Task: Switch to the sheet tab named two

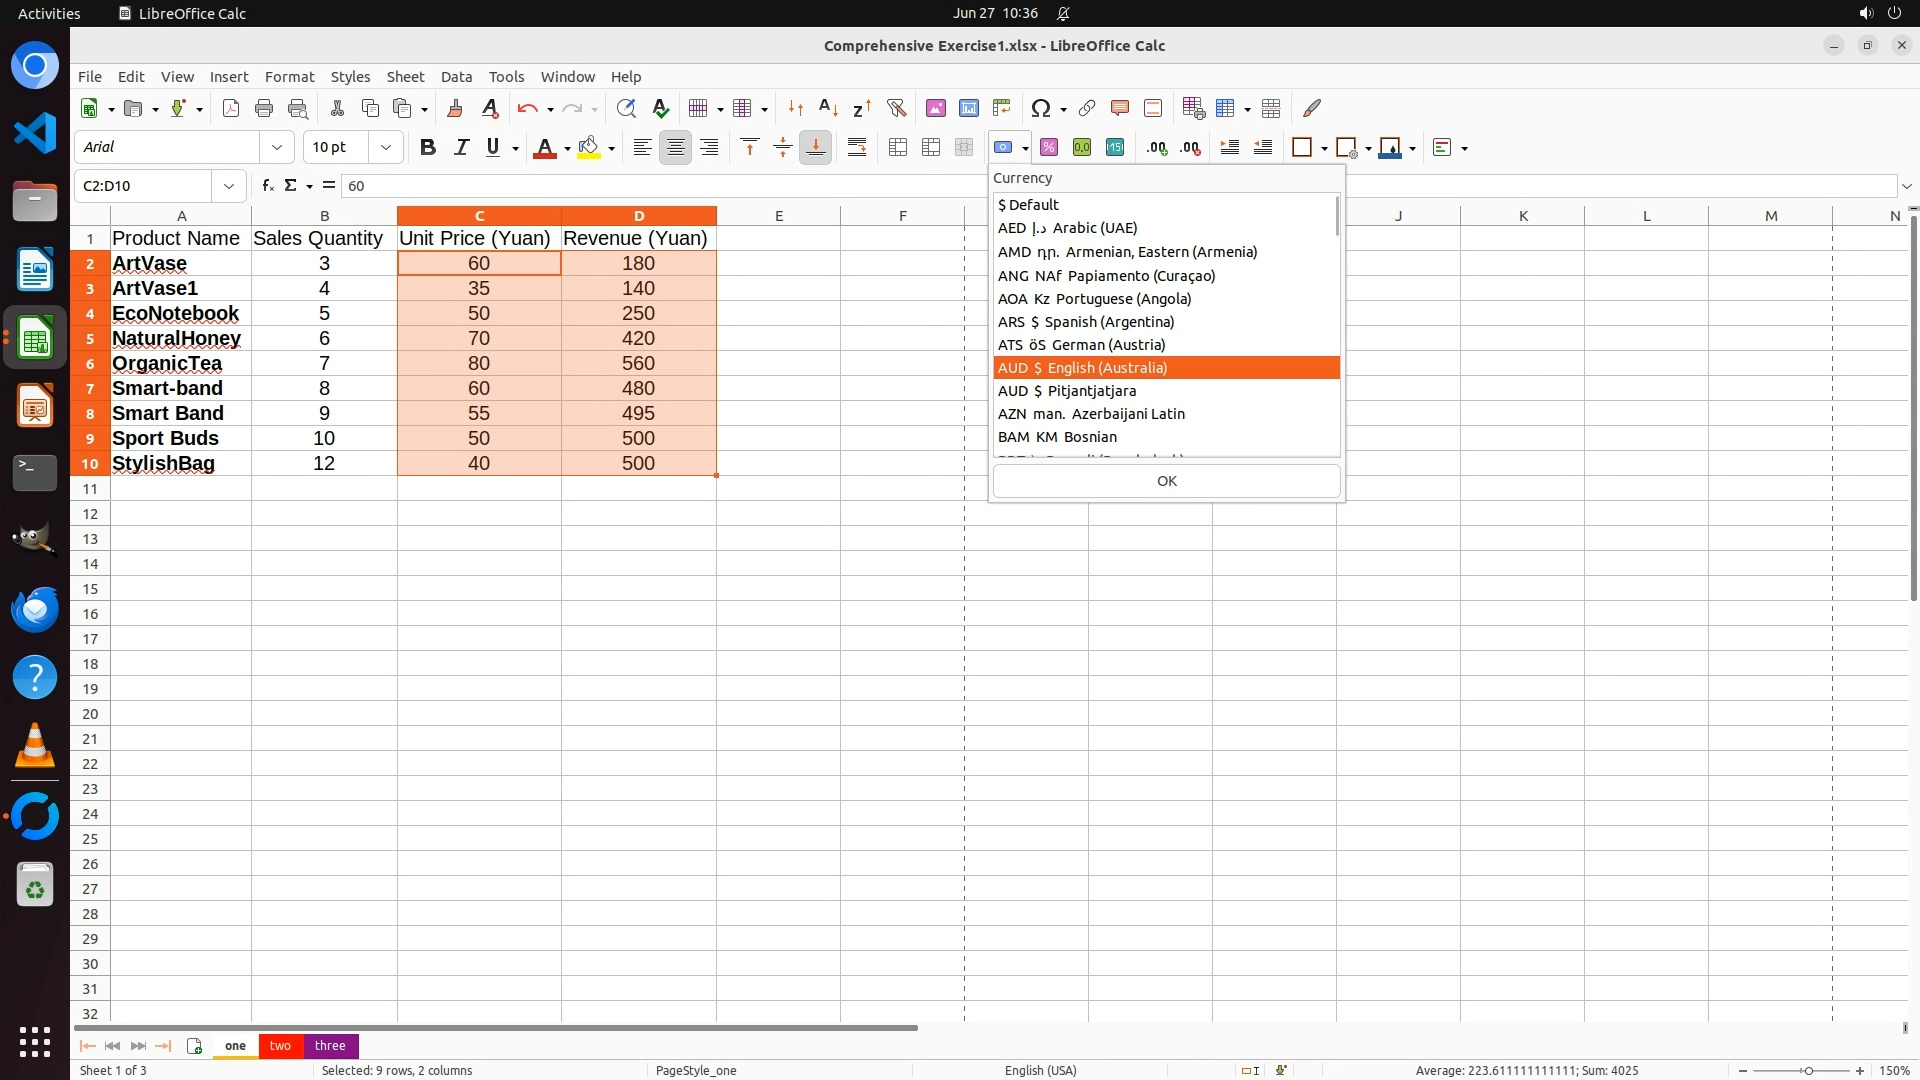Action: pyautogui.click(x=280, y=1046)
